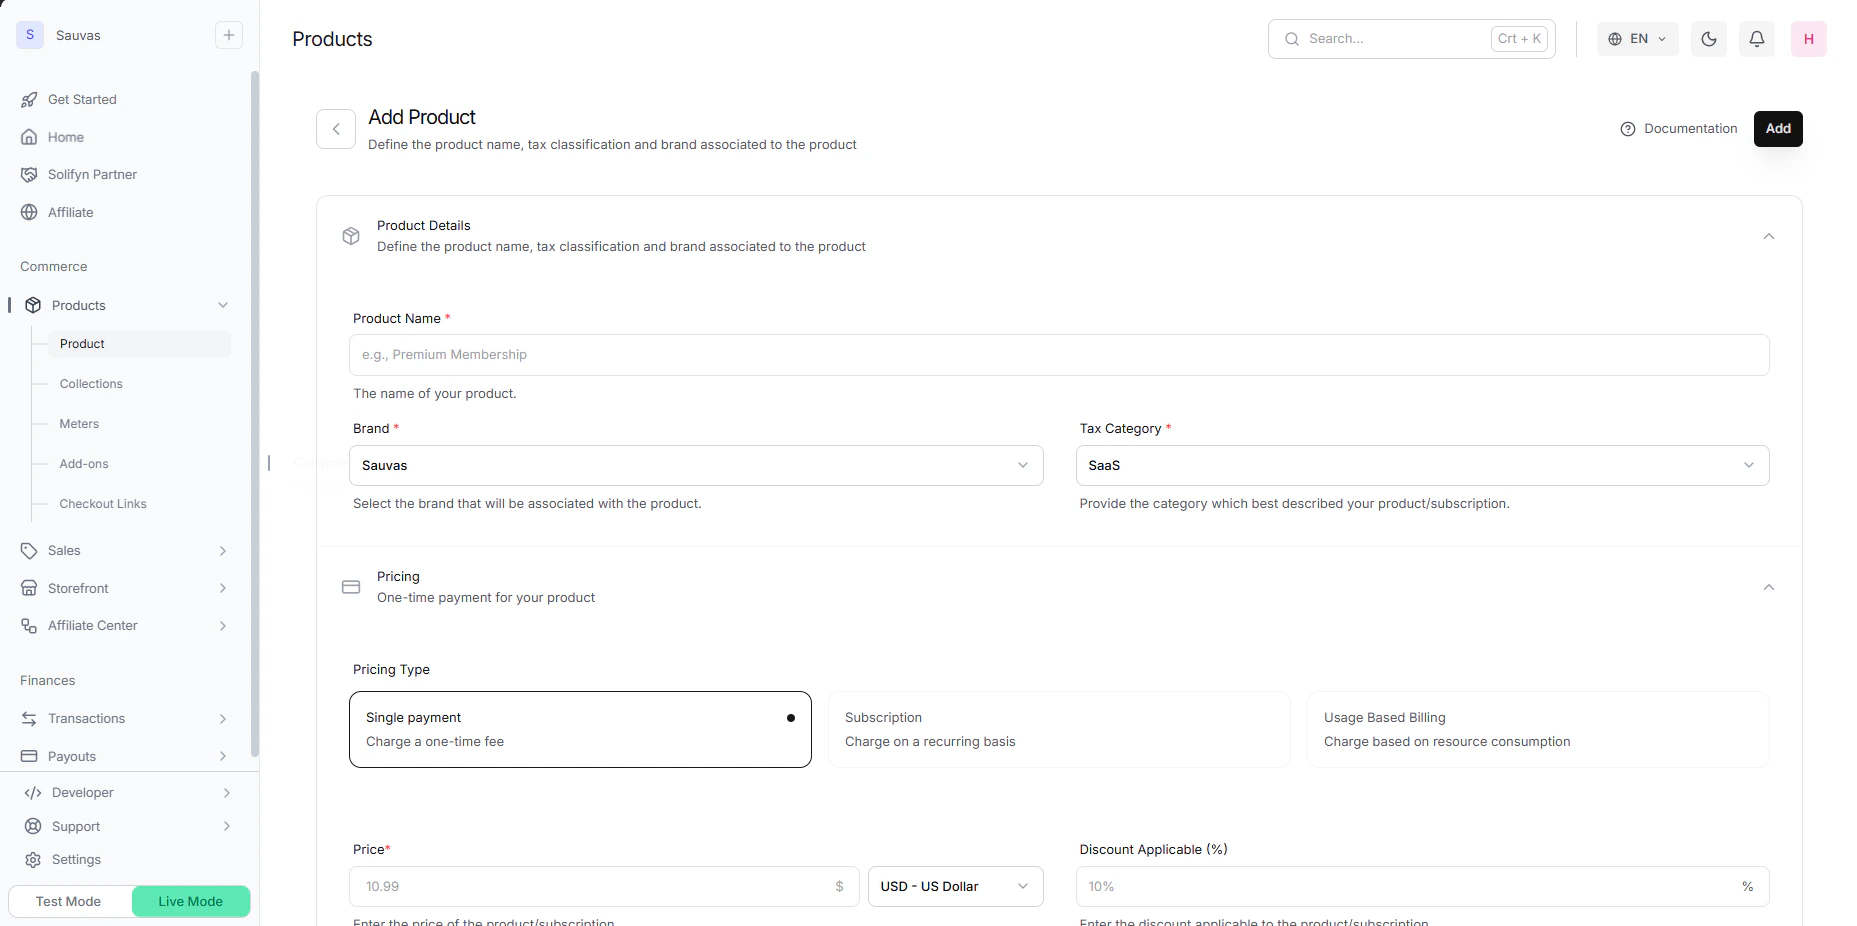Click the Transactions arrows icon
The height and width of the screenshot is (926, 1857).
pos(29,719)
